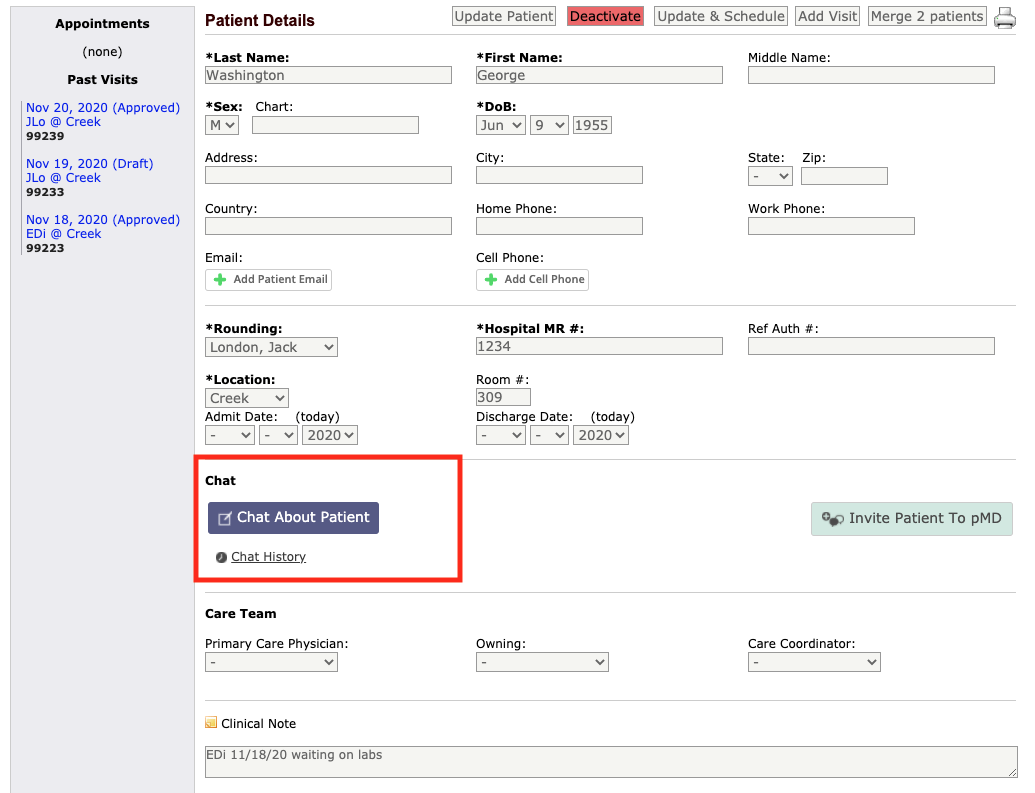Open the Primary Care Physician dropdown
This screenshot has height=793, width=1035.
(x=270, y=661)
